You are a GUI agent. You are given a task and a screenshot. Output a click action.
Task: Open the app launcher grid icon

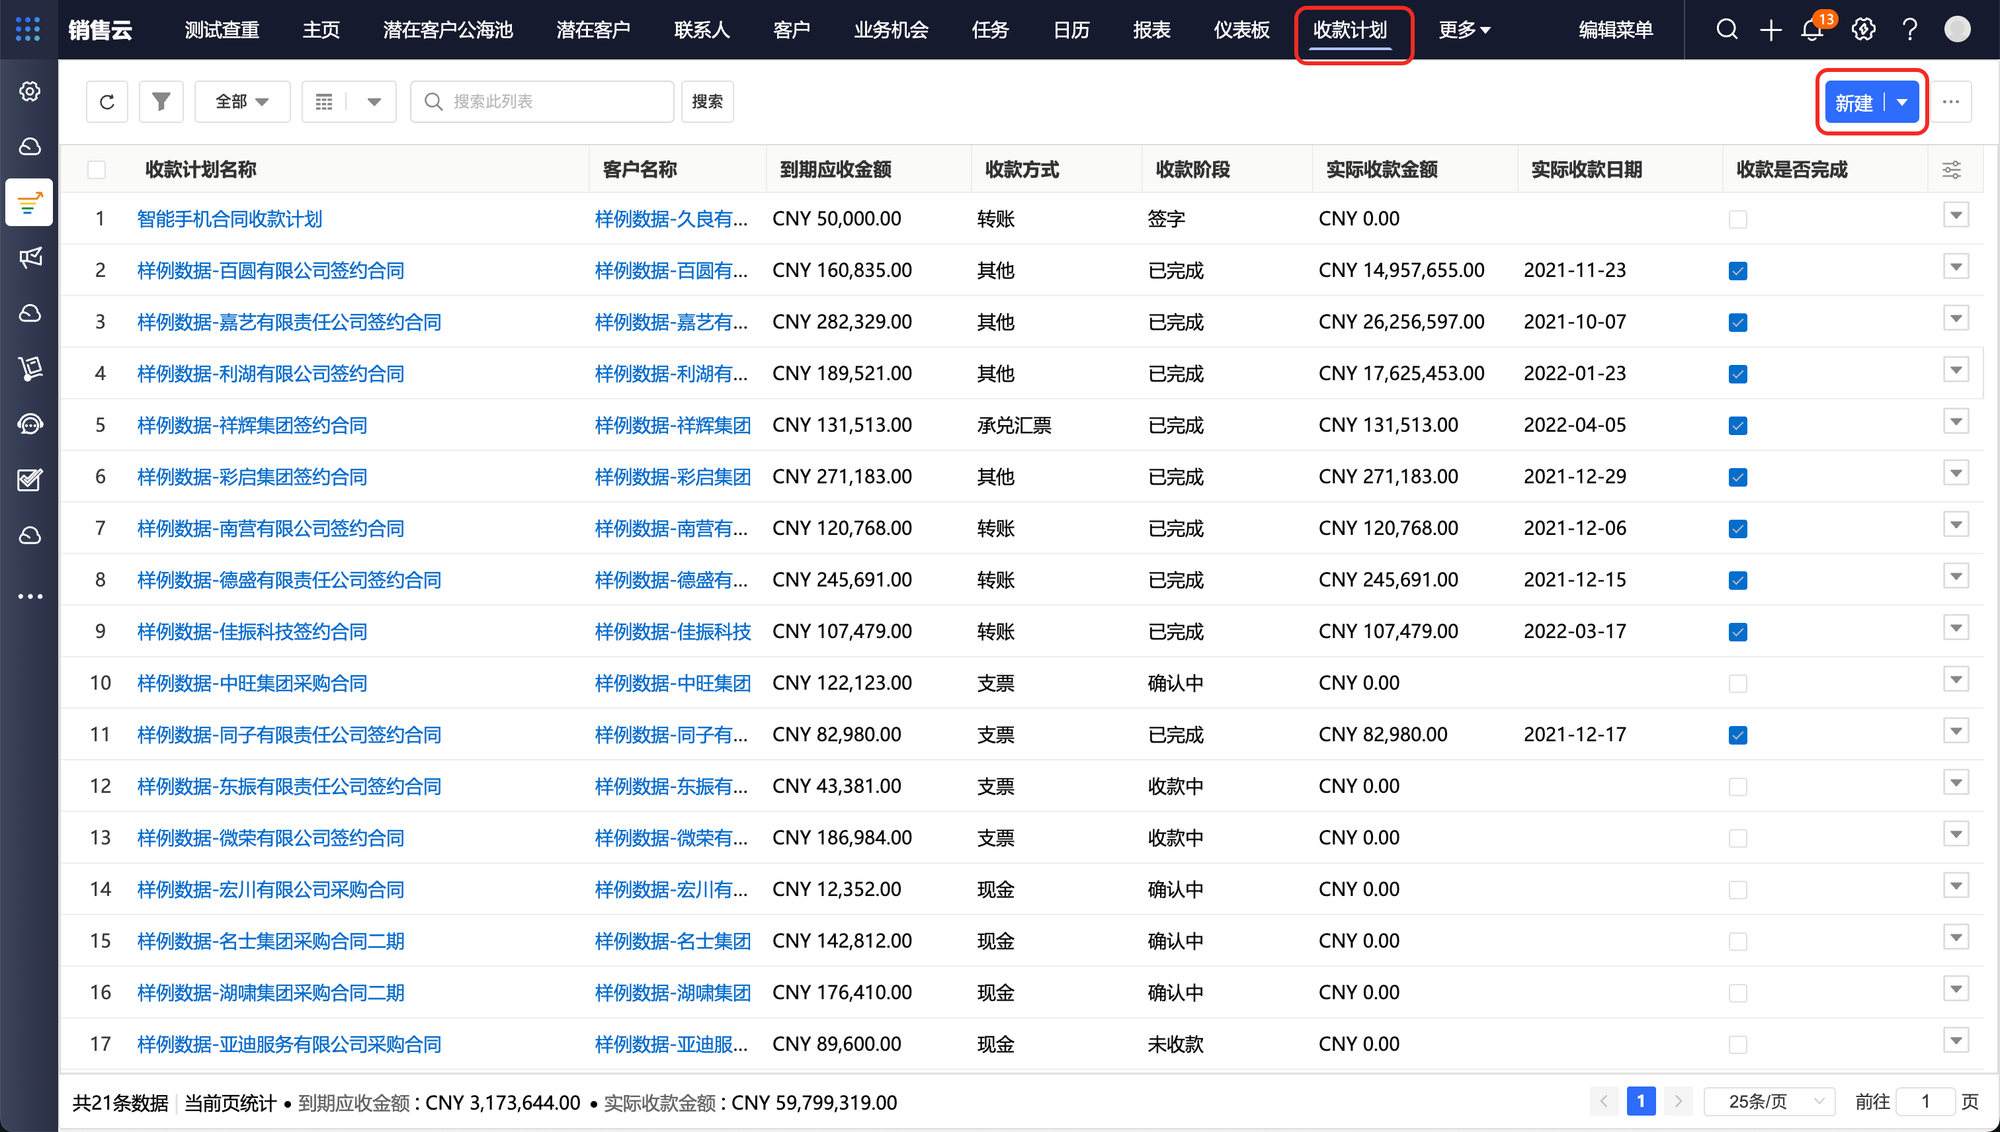tap(28, 29)
